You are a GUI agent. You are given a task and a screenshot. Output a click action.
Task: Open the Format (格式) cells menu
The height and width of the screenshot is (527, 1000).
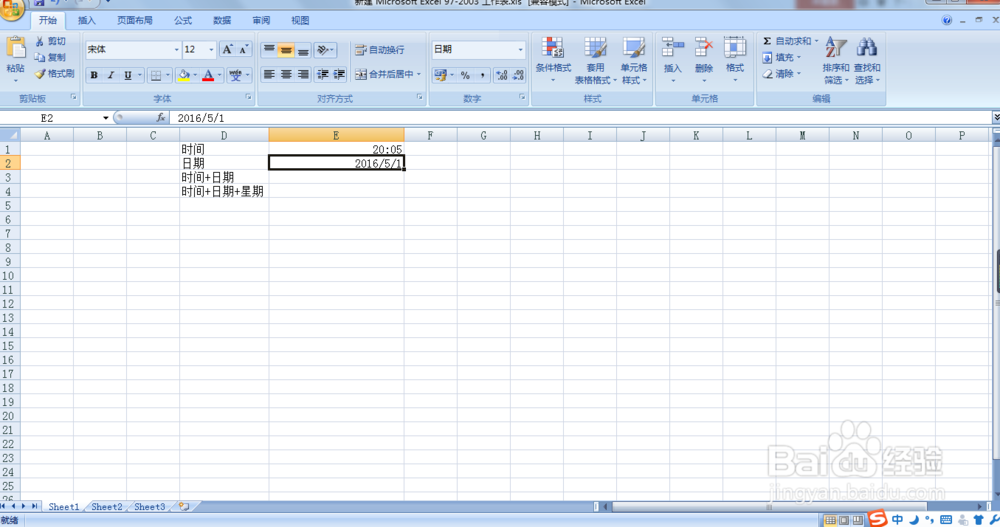[735, 60]
